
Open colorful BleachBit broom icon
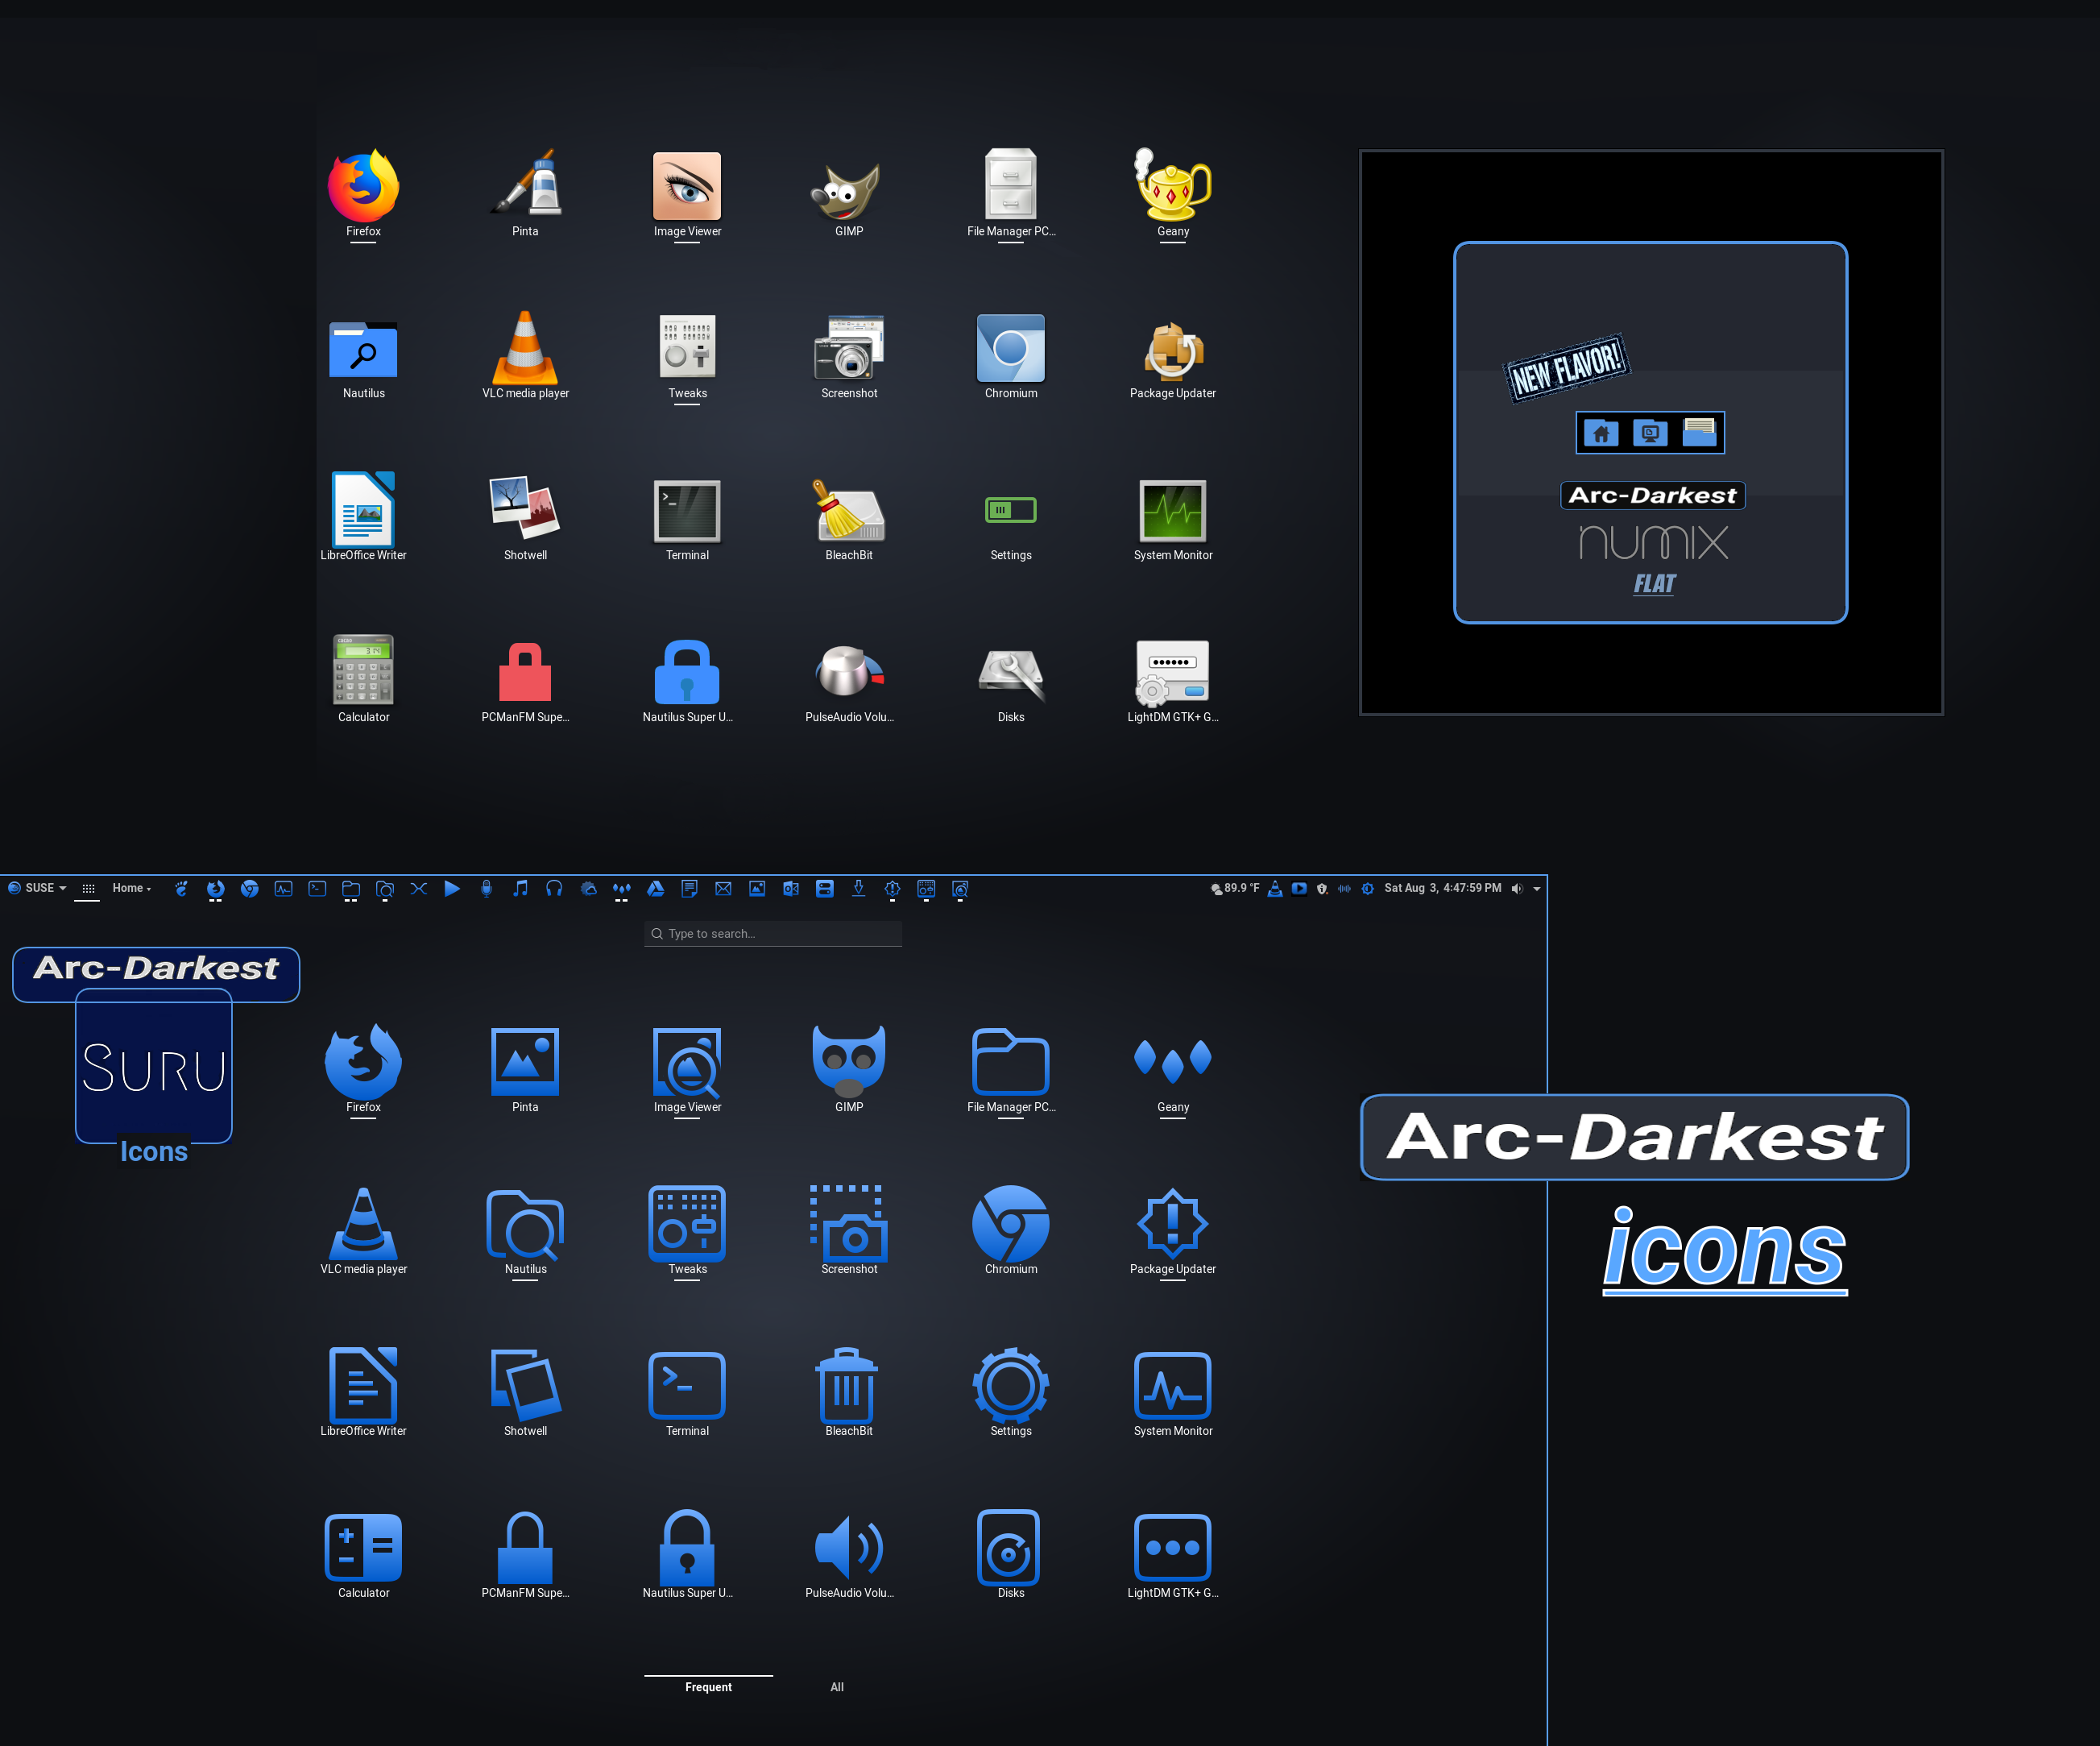point(848,509)
